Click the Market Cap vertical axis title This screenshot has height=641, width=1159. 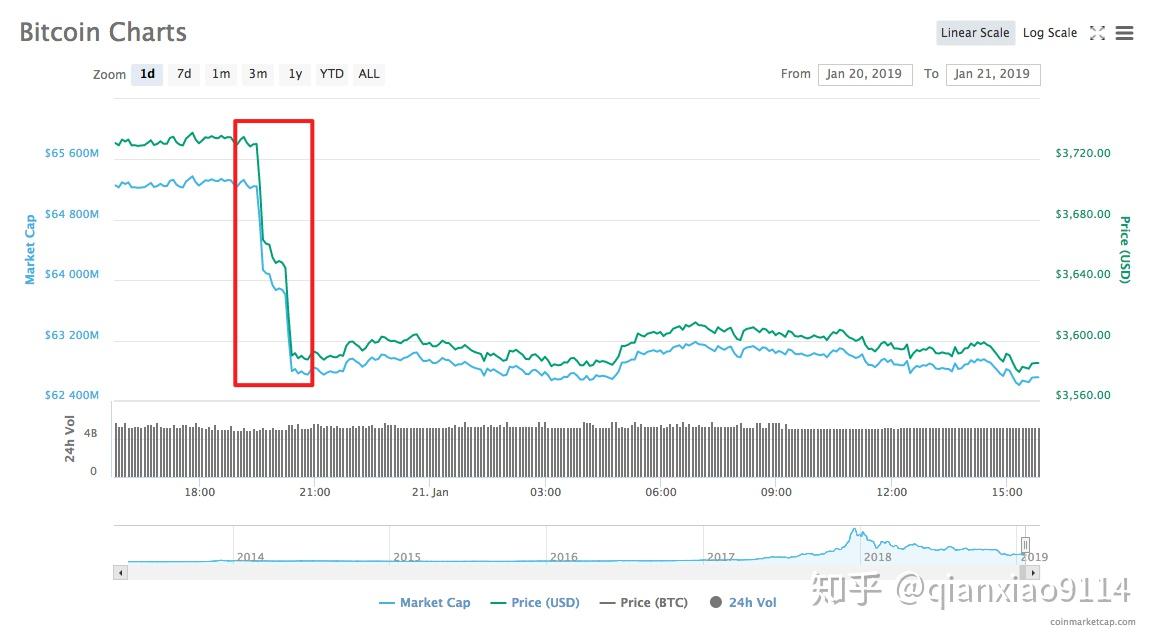coord(30,249)
